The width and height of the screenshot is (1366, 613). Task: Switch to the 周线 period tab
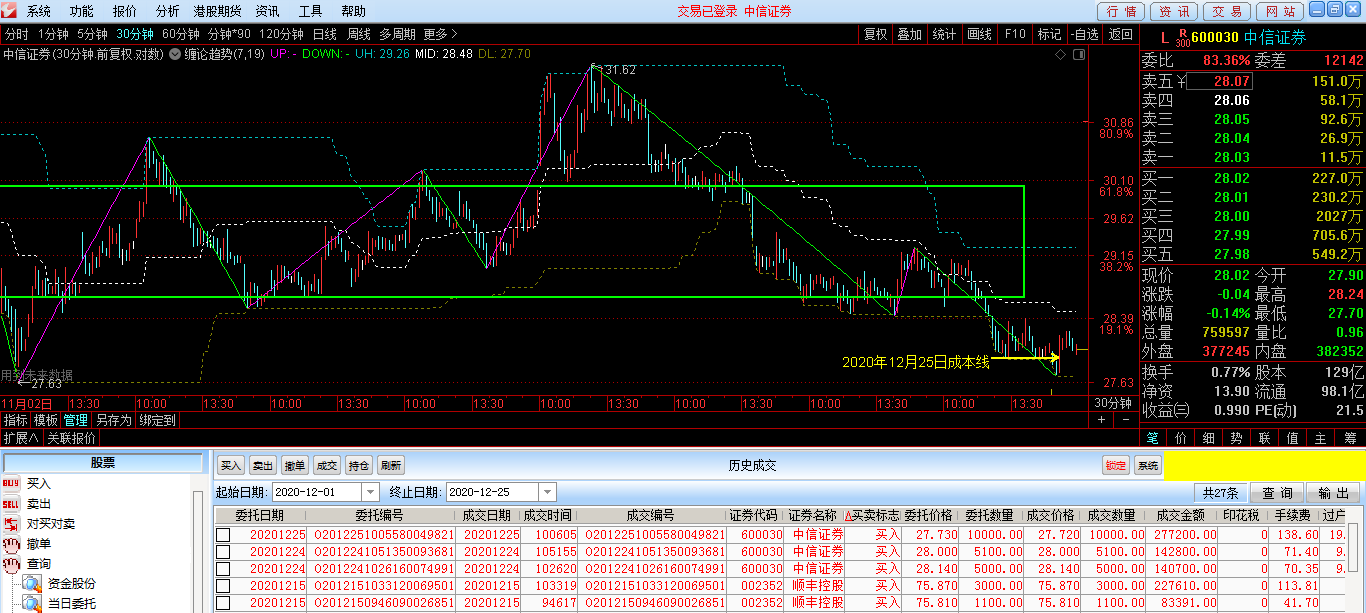(x=358, y=34)
